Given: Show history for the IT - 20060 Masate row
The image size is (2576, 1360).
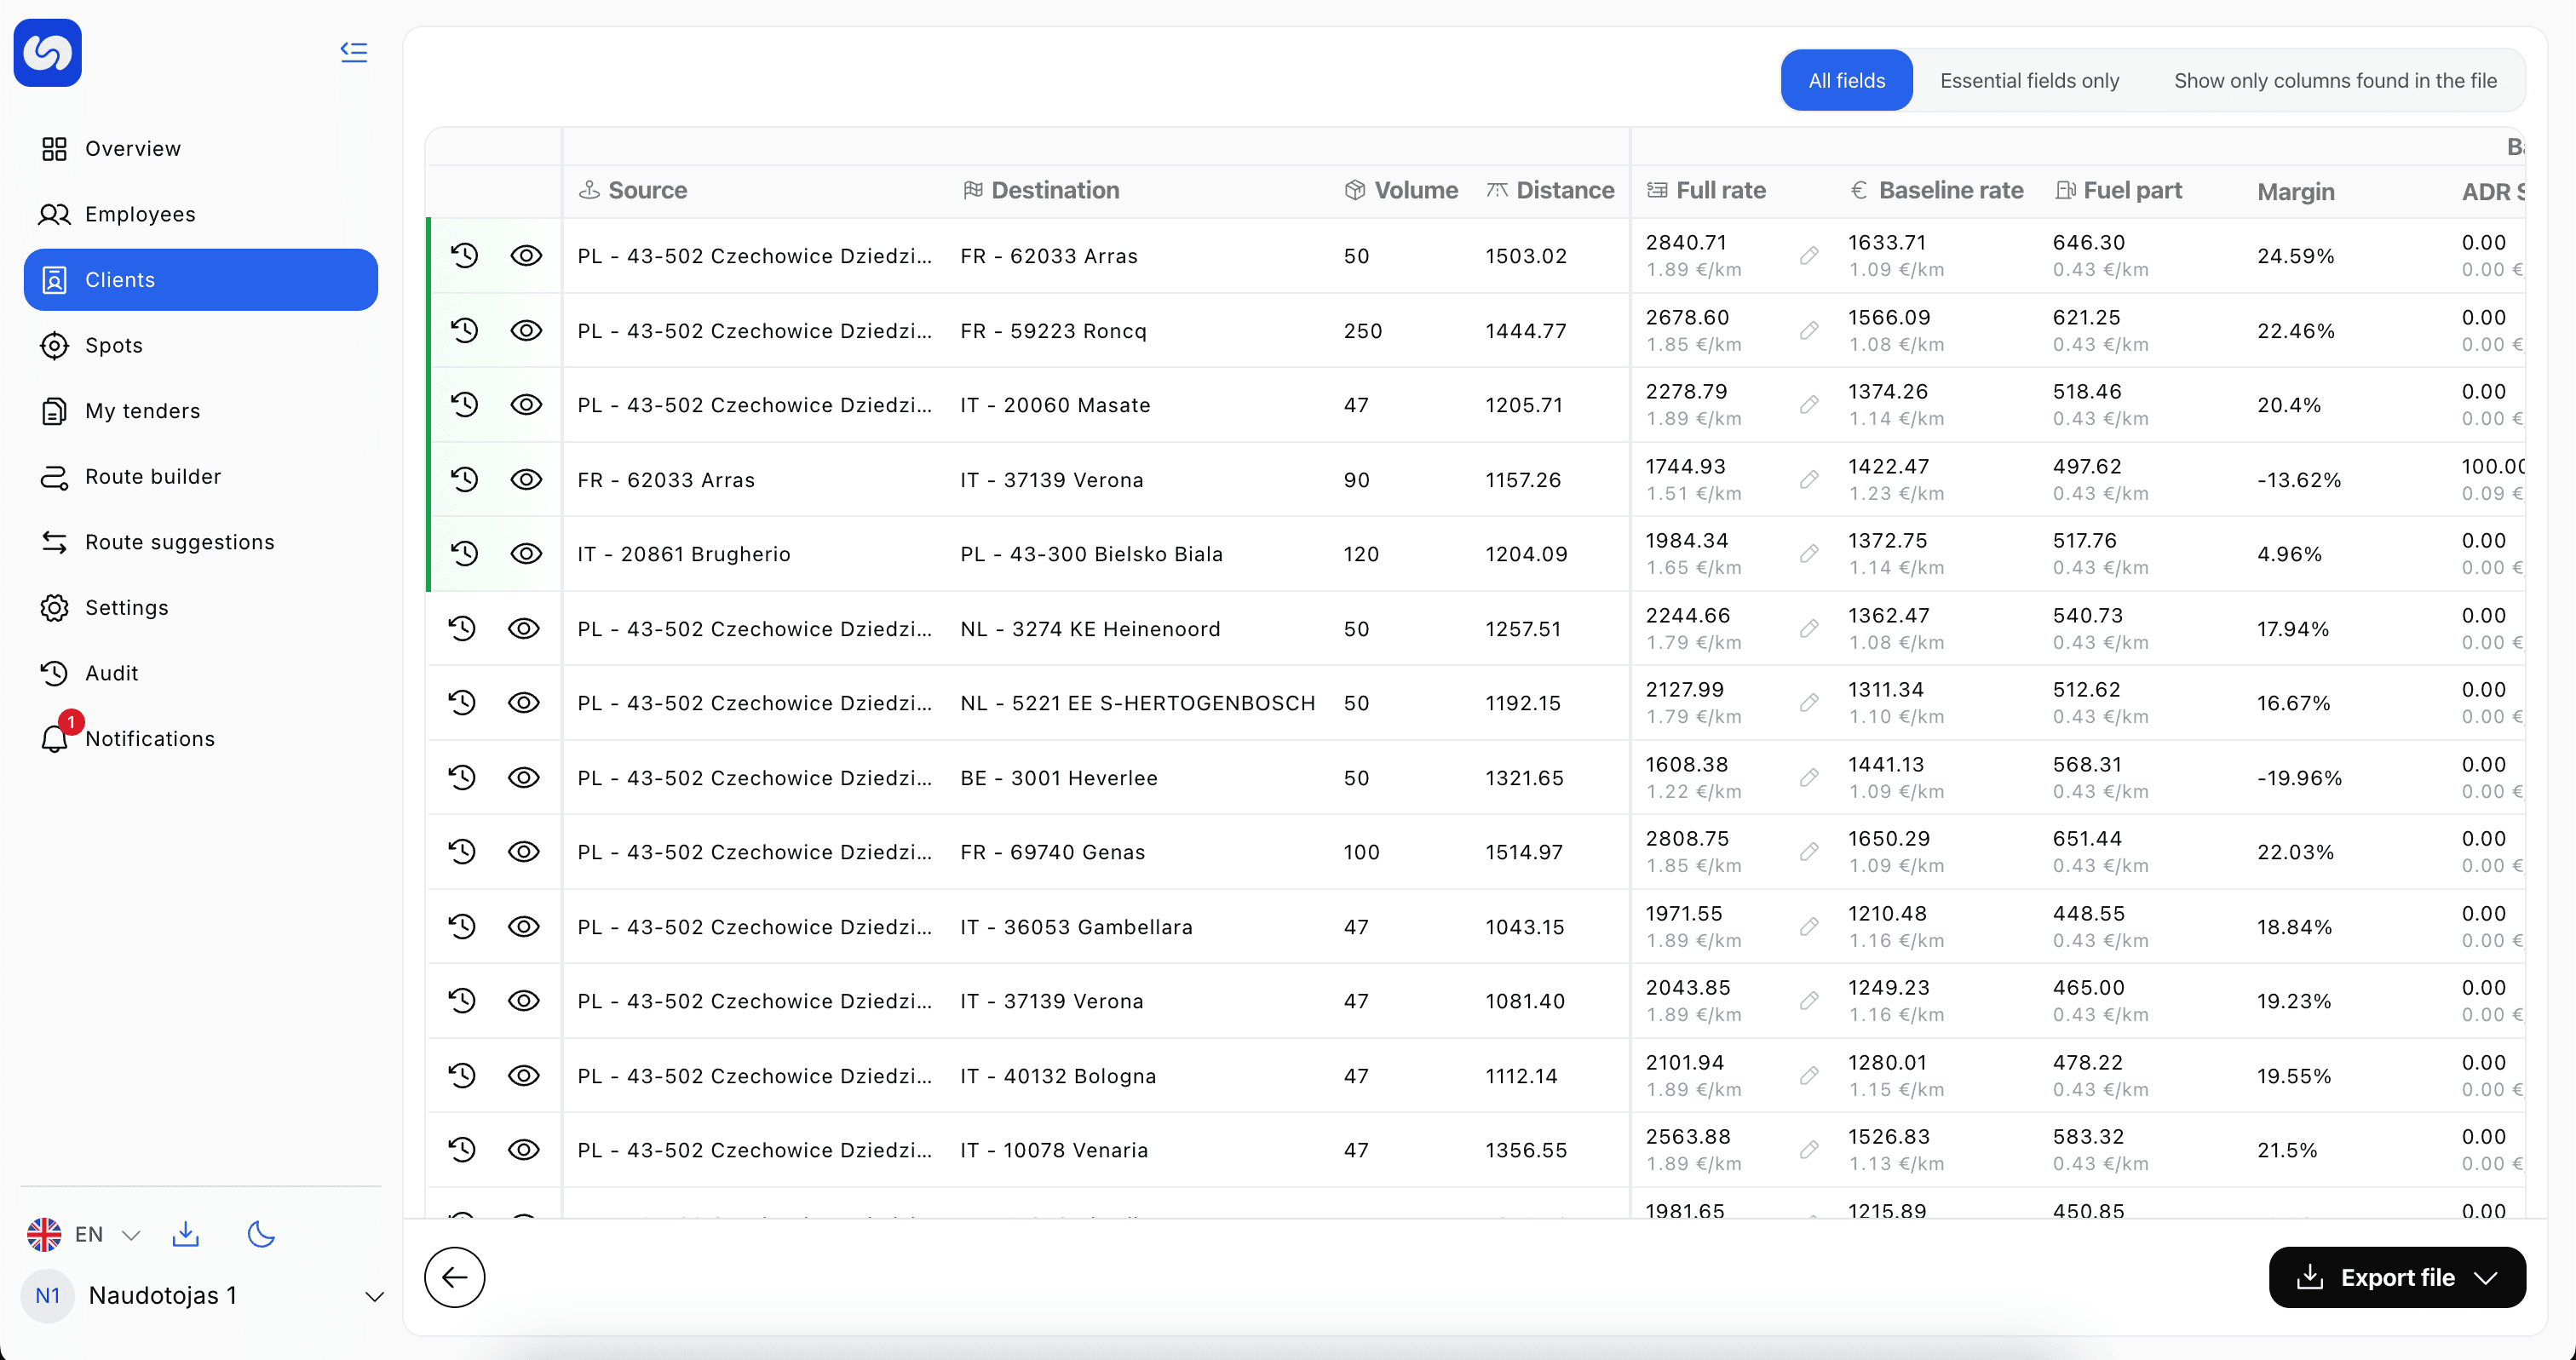Looking at the screenshot, I should point(464,405).
